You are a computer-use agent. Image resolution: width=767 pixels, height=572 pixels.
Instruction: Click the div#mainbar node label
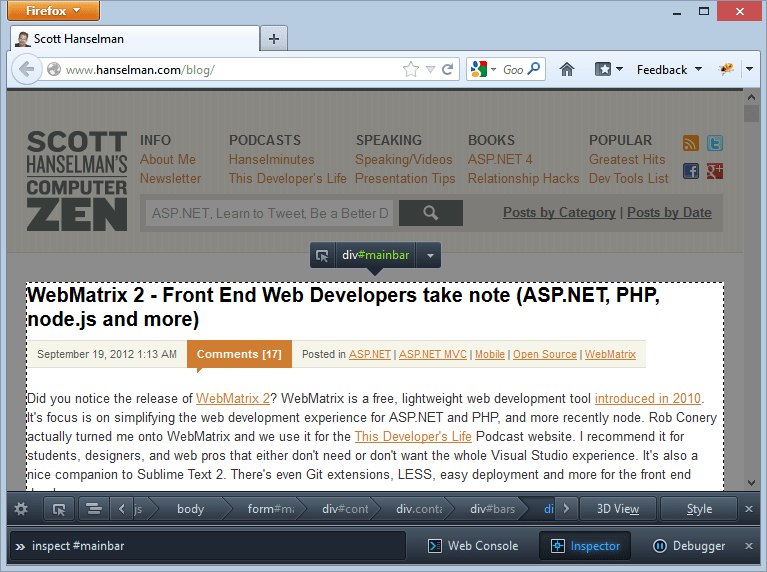coord(375,255)
